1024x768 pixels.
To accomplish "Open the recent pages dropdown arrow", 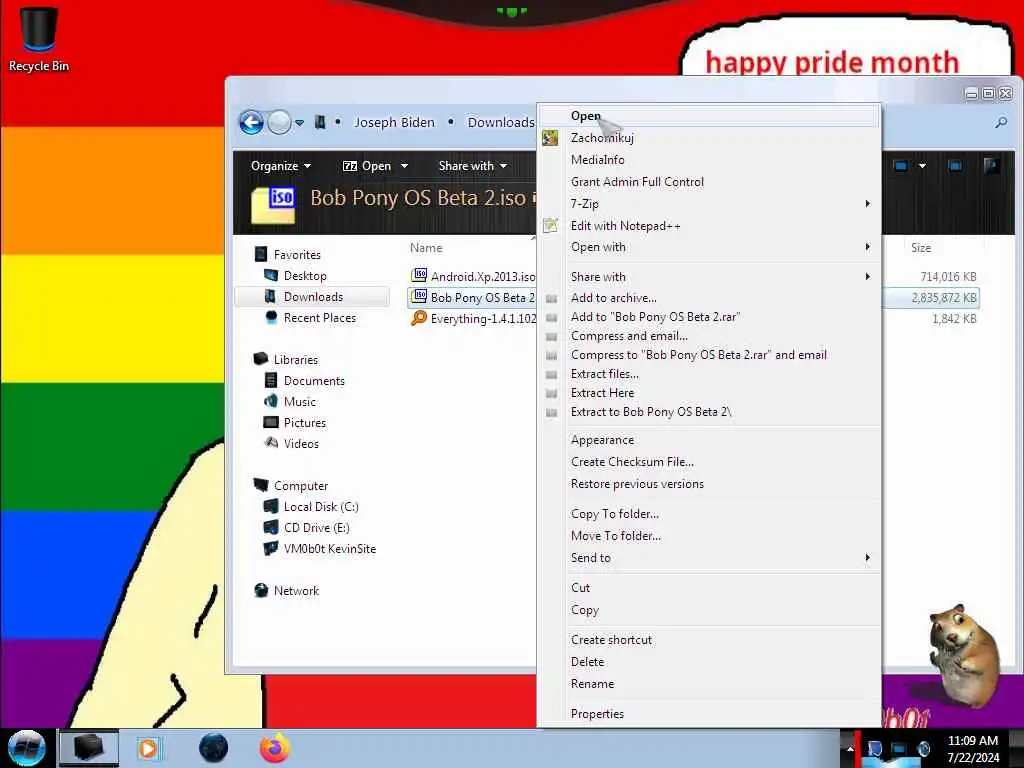I will [299, 122].
